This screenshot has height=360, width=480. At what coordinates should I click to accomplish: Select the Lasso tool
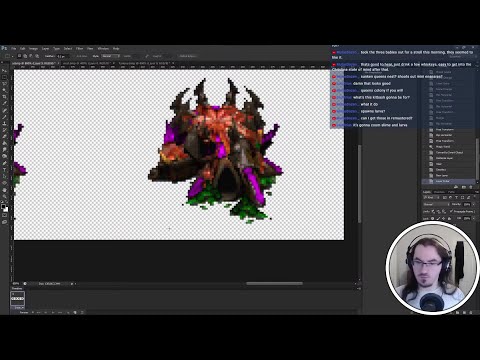pos(5,84)
